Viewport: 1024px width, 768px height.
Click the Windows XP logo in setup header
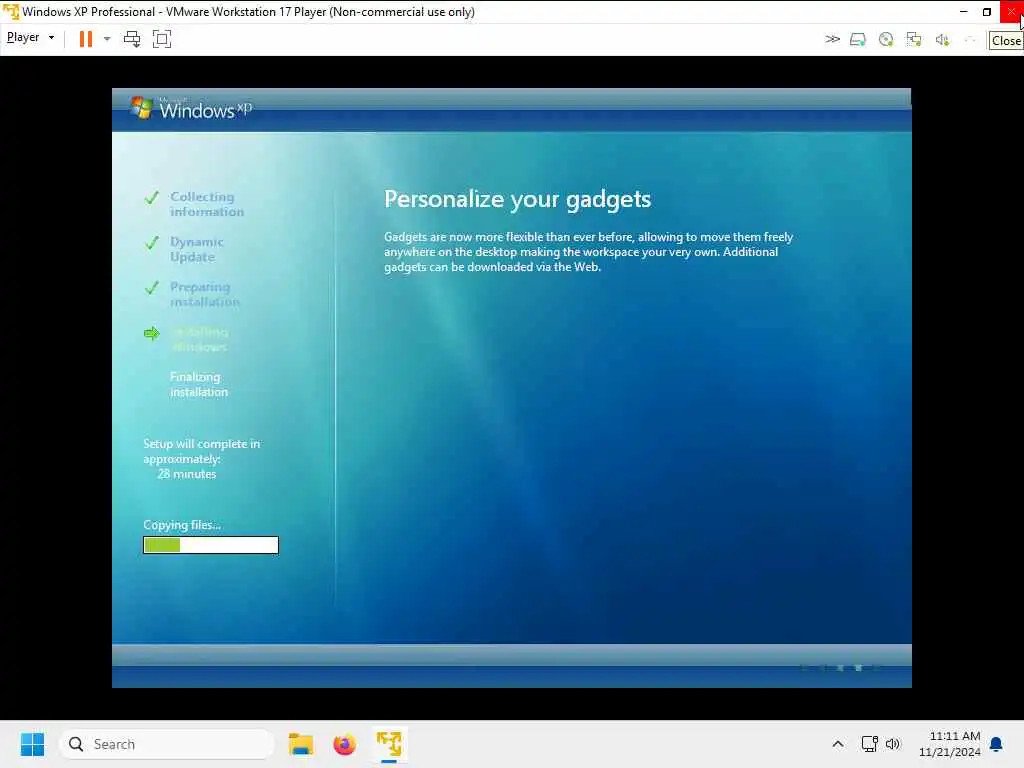(191, 108)
